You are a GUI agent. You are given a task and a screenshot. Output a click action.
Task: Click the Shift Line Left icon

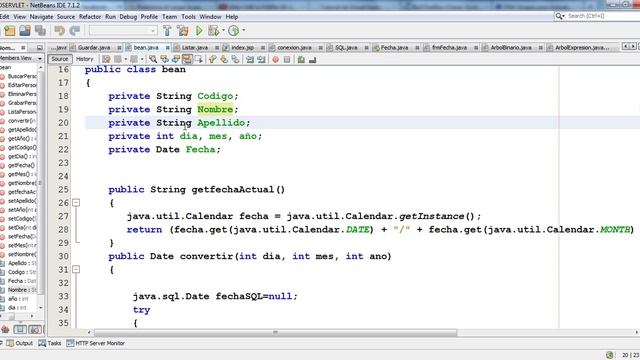point(250,60)
